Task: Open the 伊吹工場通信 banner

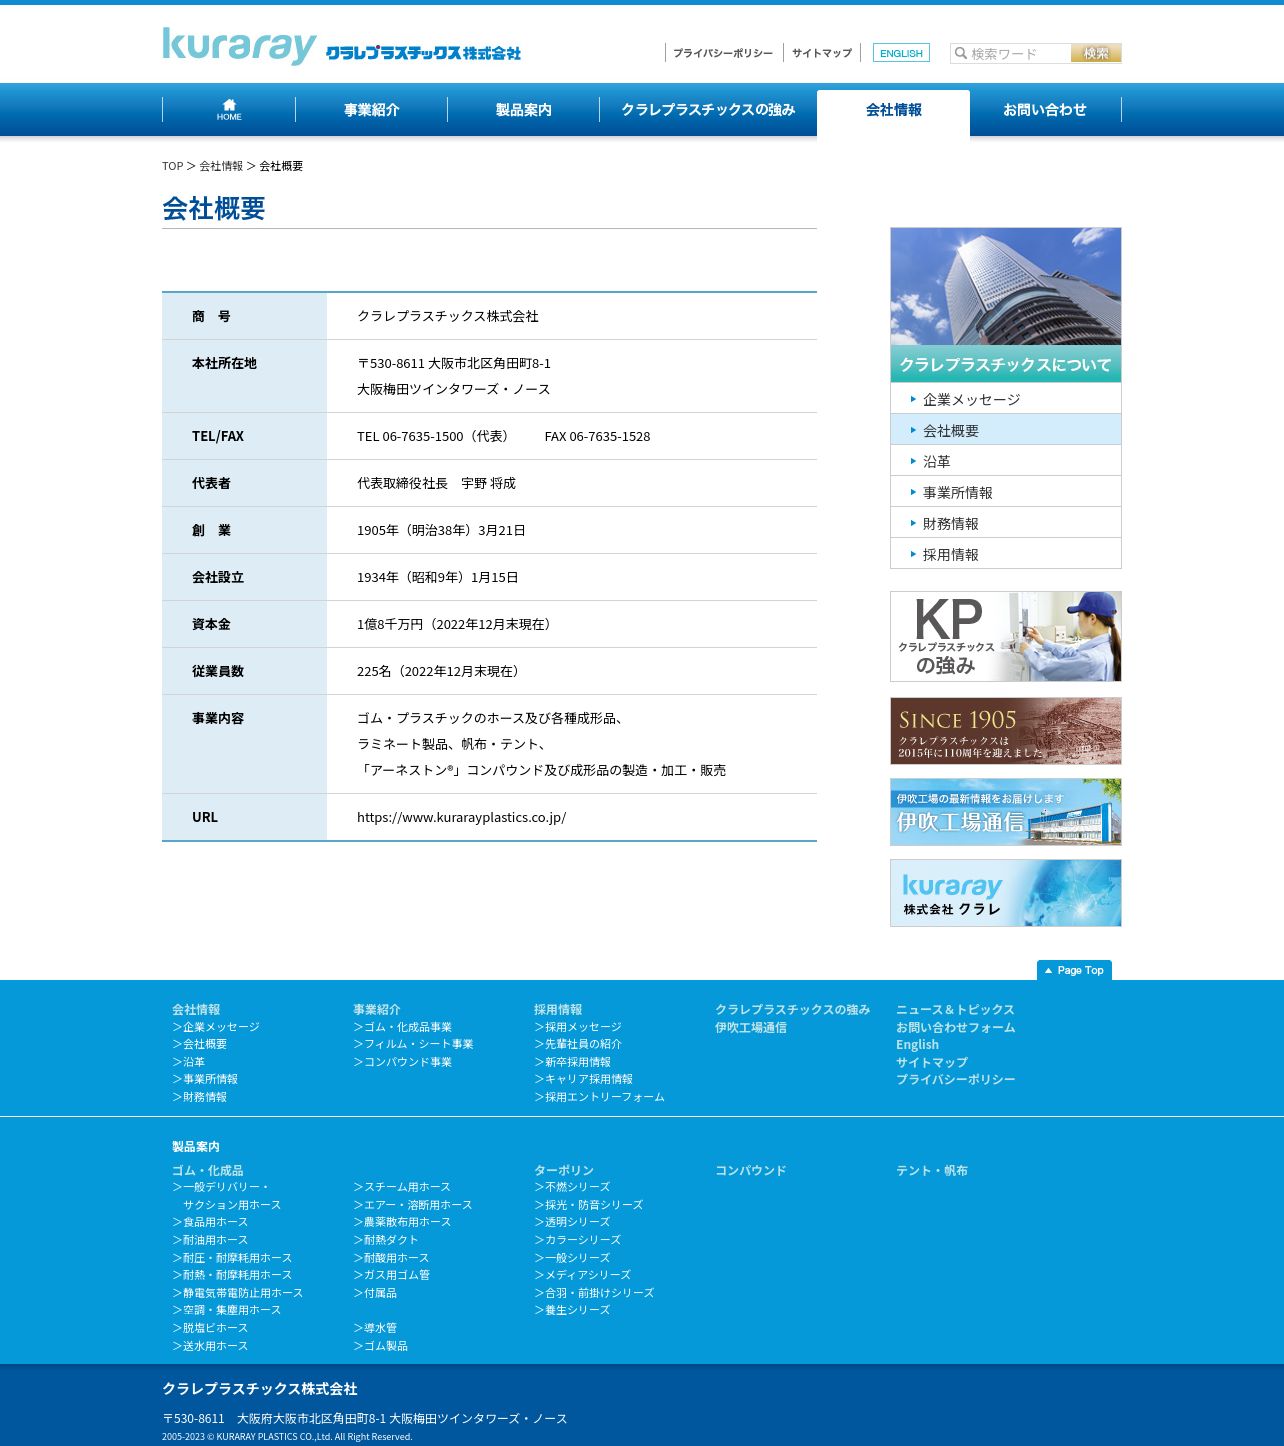Action: click(1006, 812)
